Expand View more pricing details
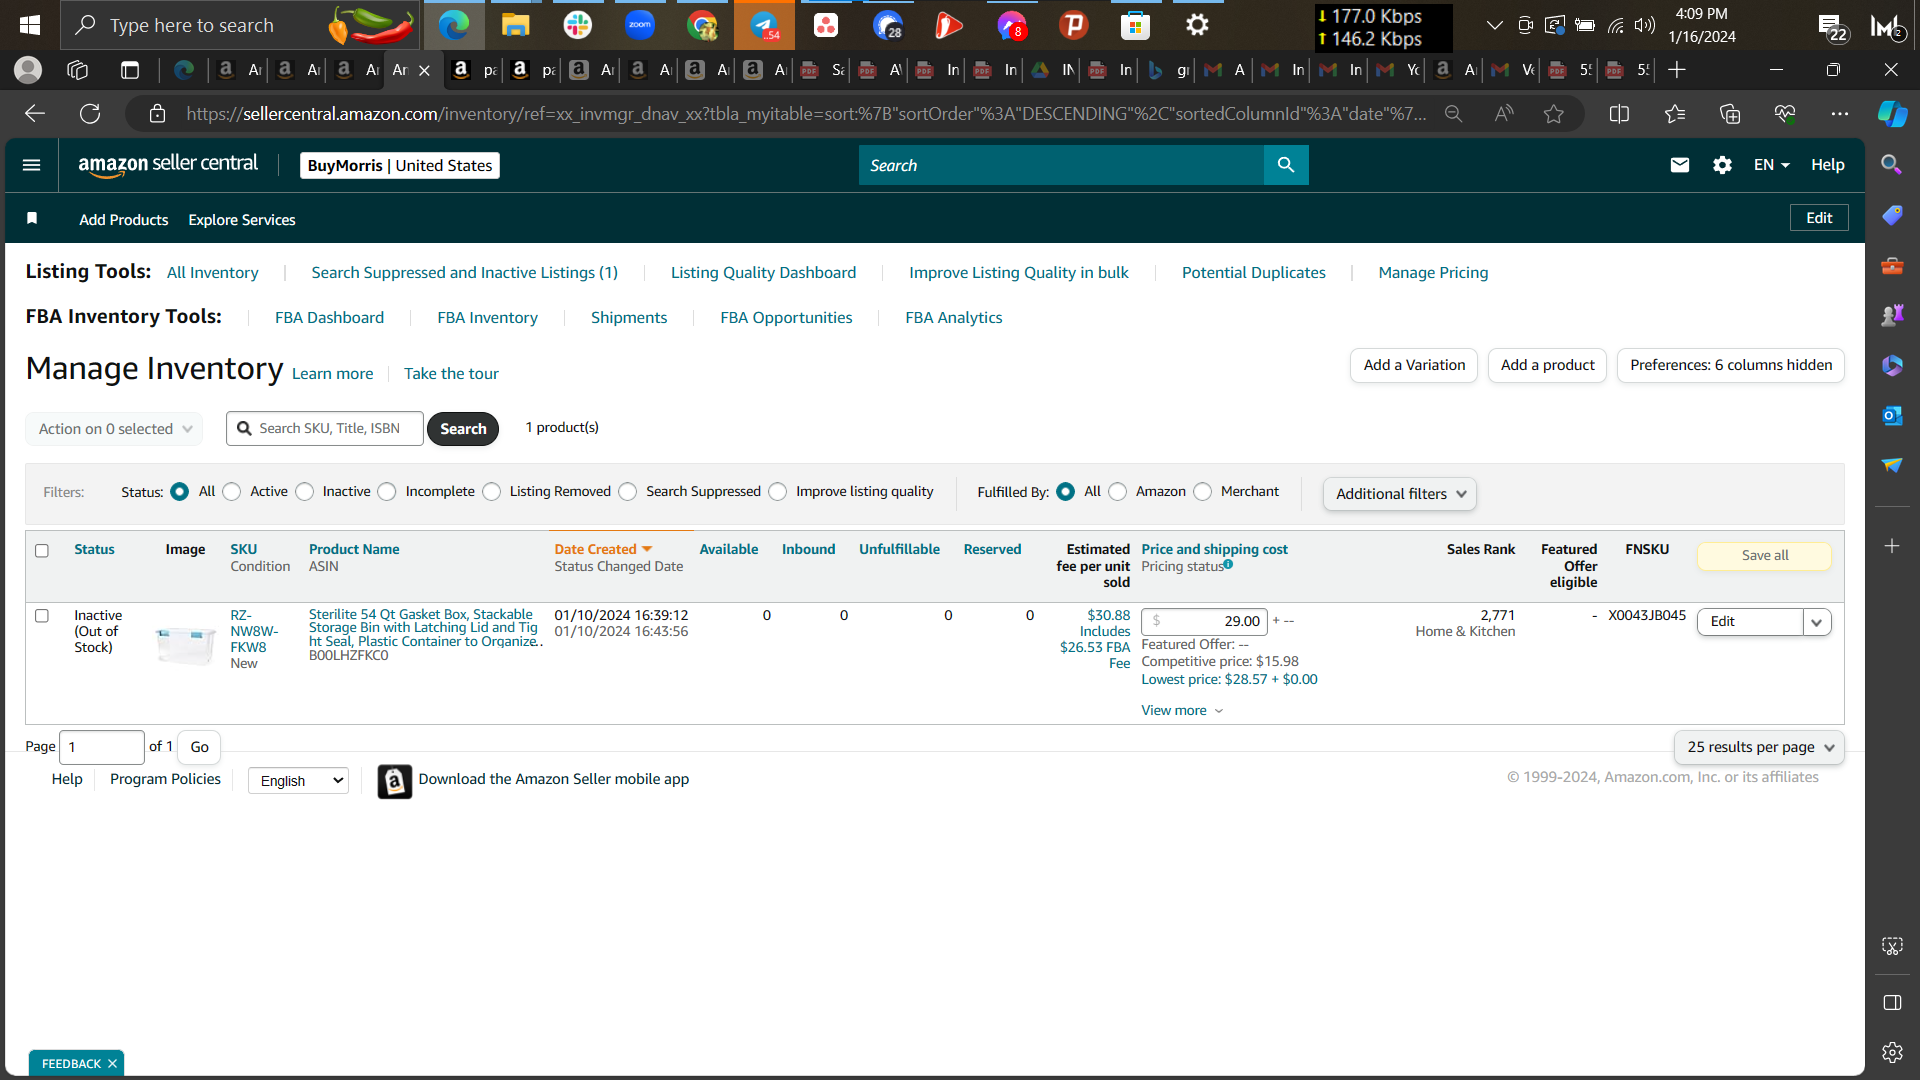Image resolution: width=1920 pixels, height=1080 pixels. (1182, 711)
